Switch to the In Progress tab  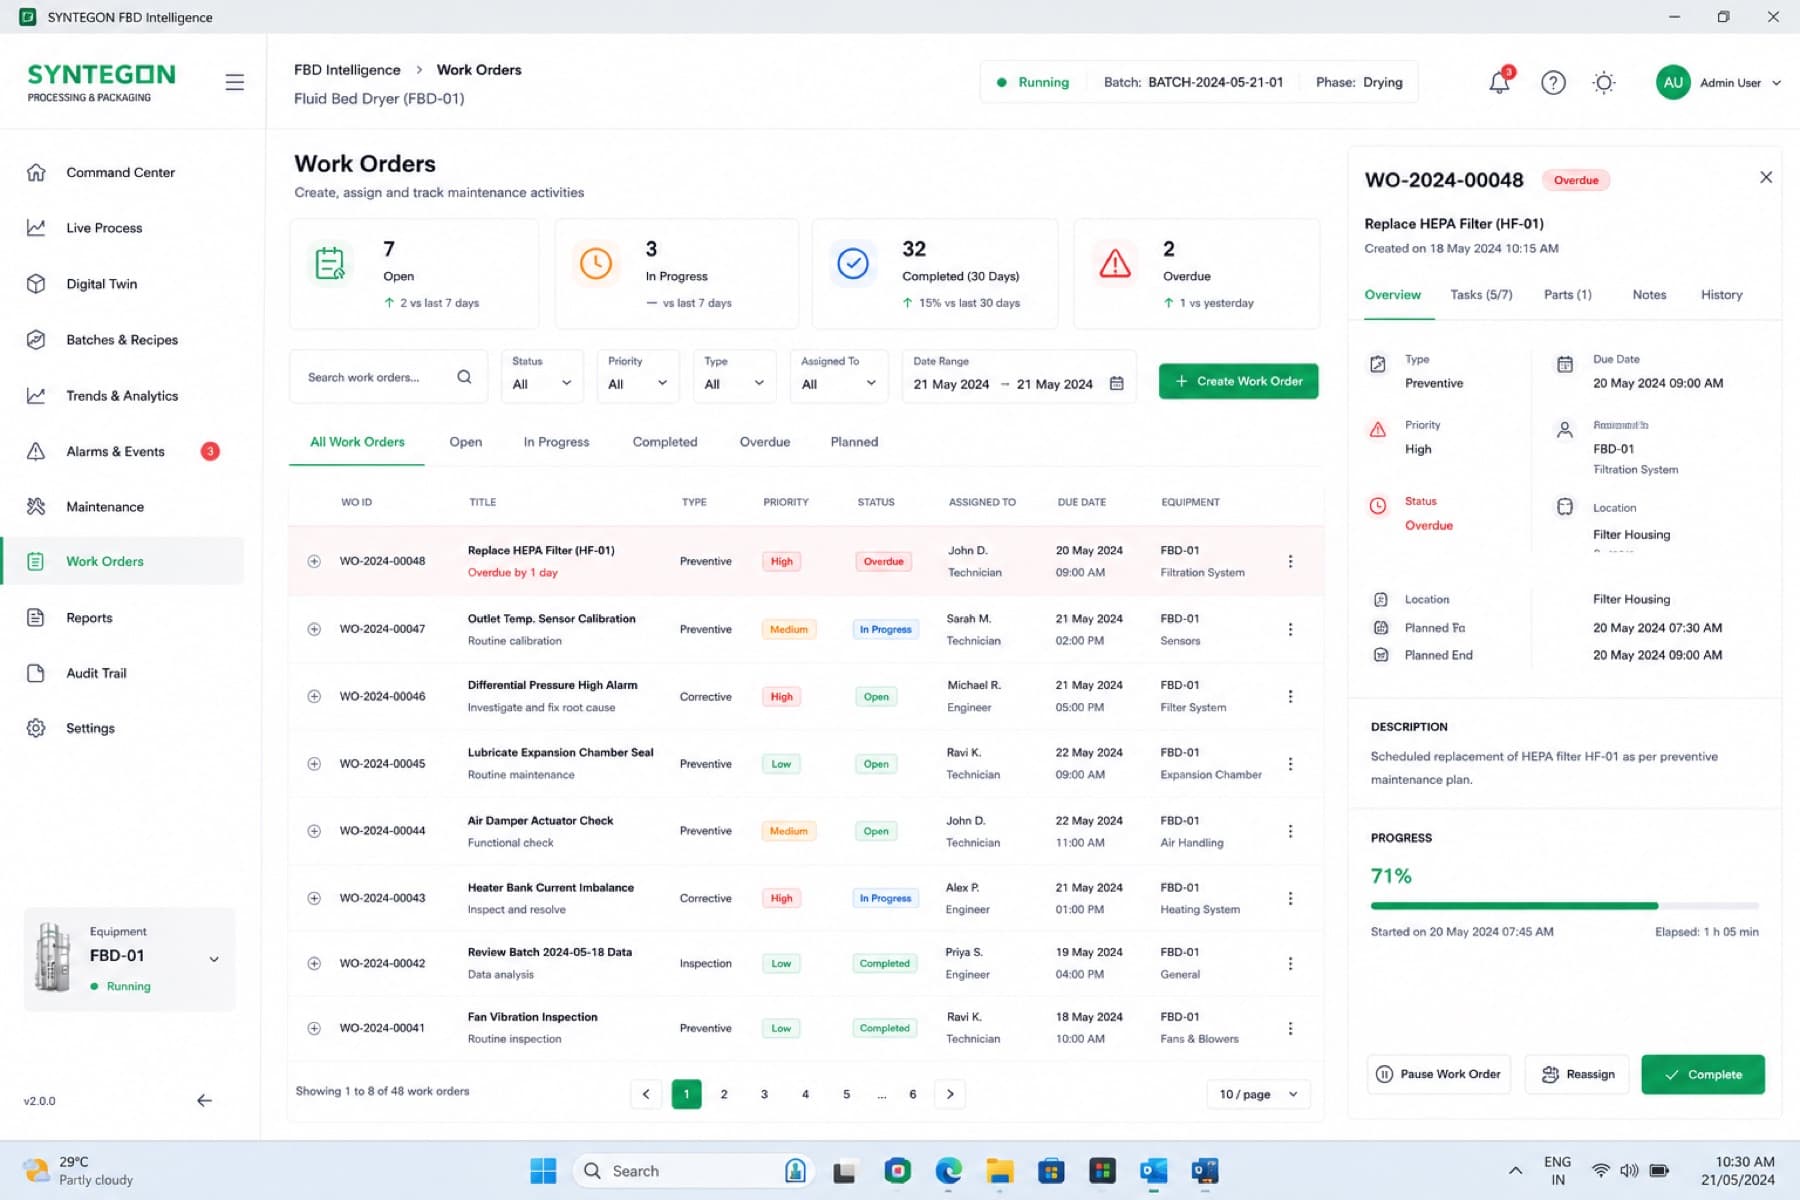point(556,442)
